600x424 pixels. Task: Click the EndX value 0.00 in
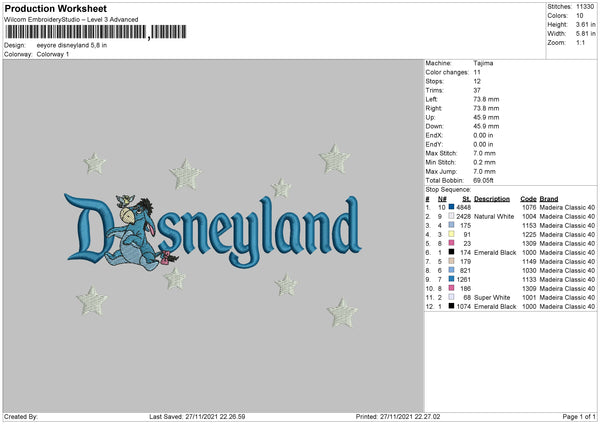[483, 135]
